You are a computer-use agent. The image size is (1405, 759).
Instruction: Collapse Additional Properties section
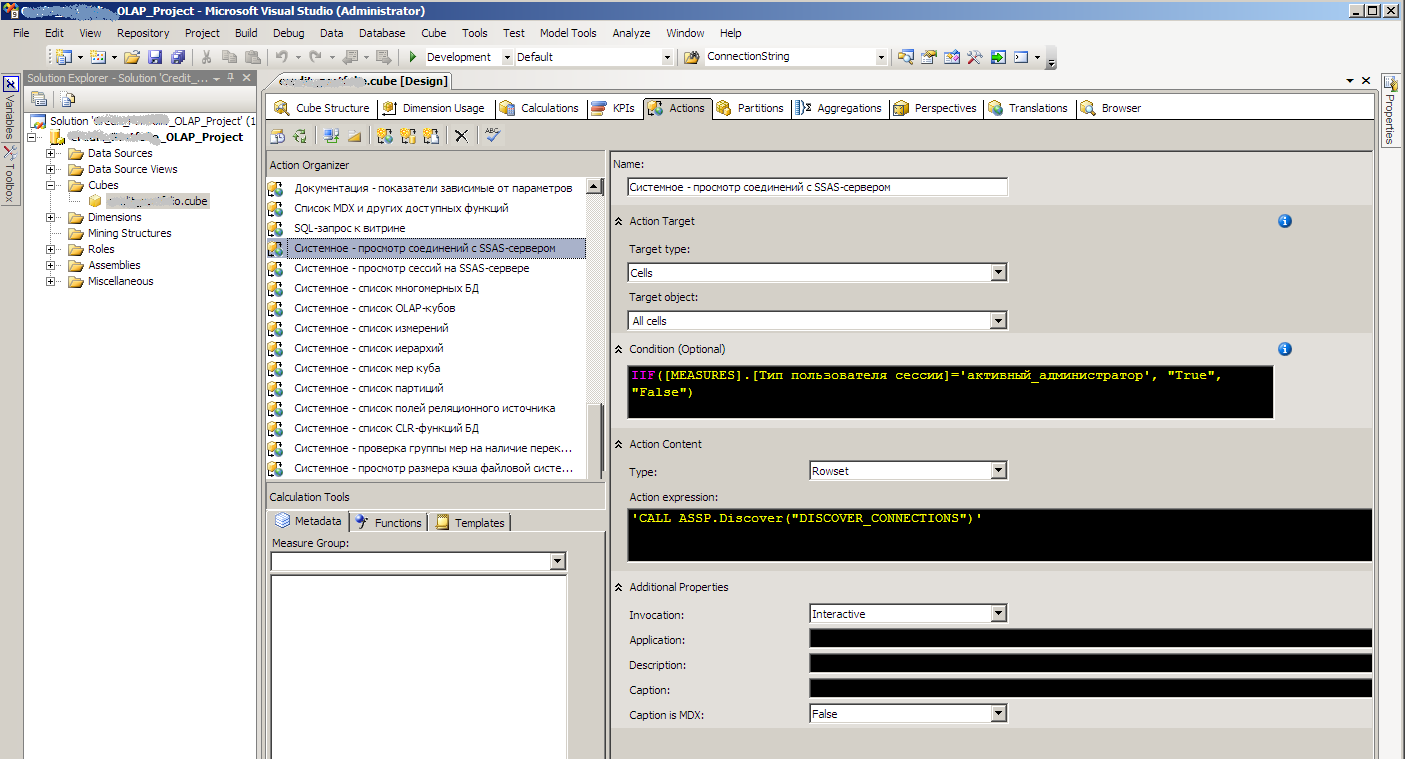click(x=618, y=587)
